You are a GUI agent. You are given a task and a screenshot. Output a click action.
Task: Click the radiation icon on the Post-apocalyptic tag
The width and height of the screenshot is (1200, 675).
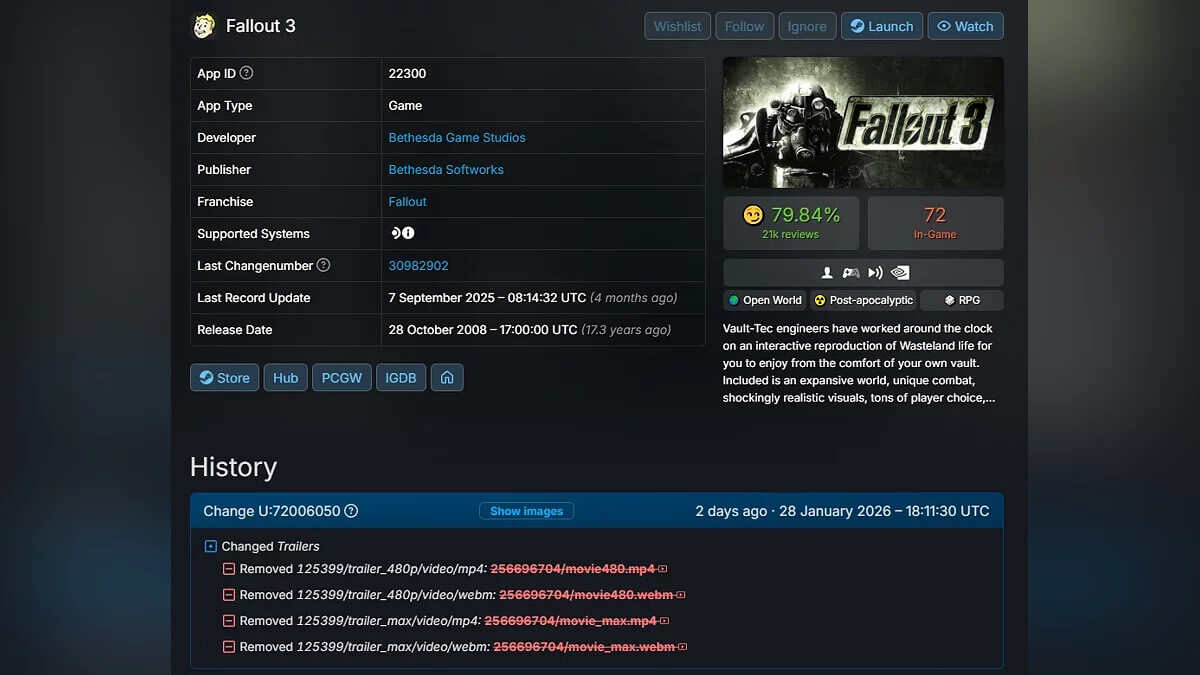point(819,300)
